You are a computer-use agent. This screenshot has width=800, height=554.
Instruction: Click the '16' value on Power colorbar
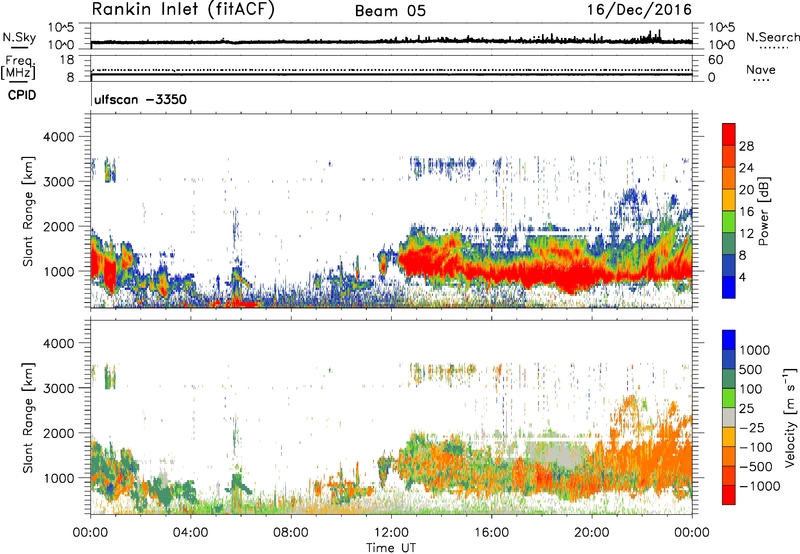746,212
